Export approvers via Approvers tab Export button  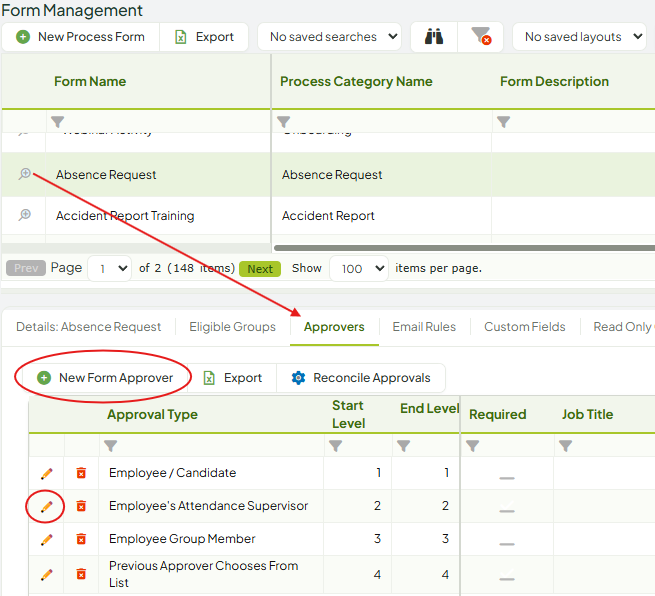coord(232,378)
